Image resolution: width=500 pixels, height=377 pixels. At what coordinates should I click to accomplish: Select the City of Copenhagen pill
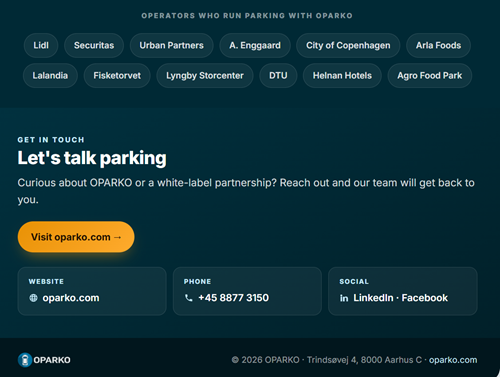click(x=348, y=45)
